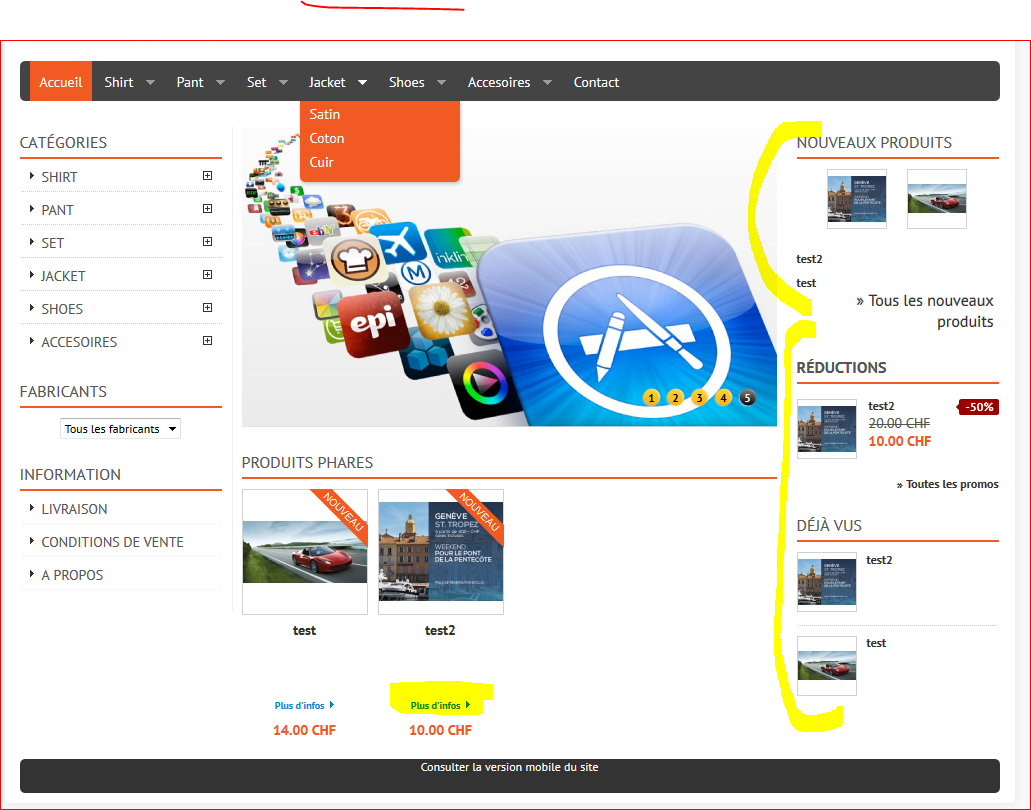Open the test link under Déjà Vus
This screenshot has height=810, width=1031.
(876, 643)
